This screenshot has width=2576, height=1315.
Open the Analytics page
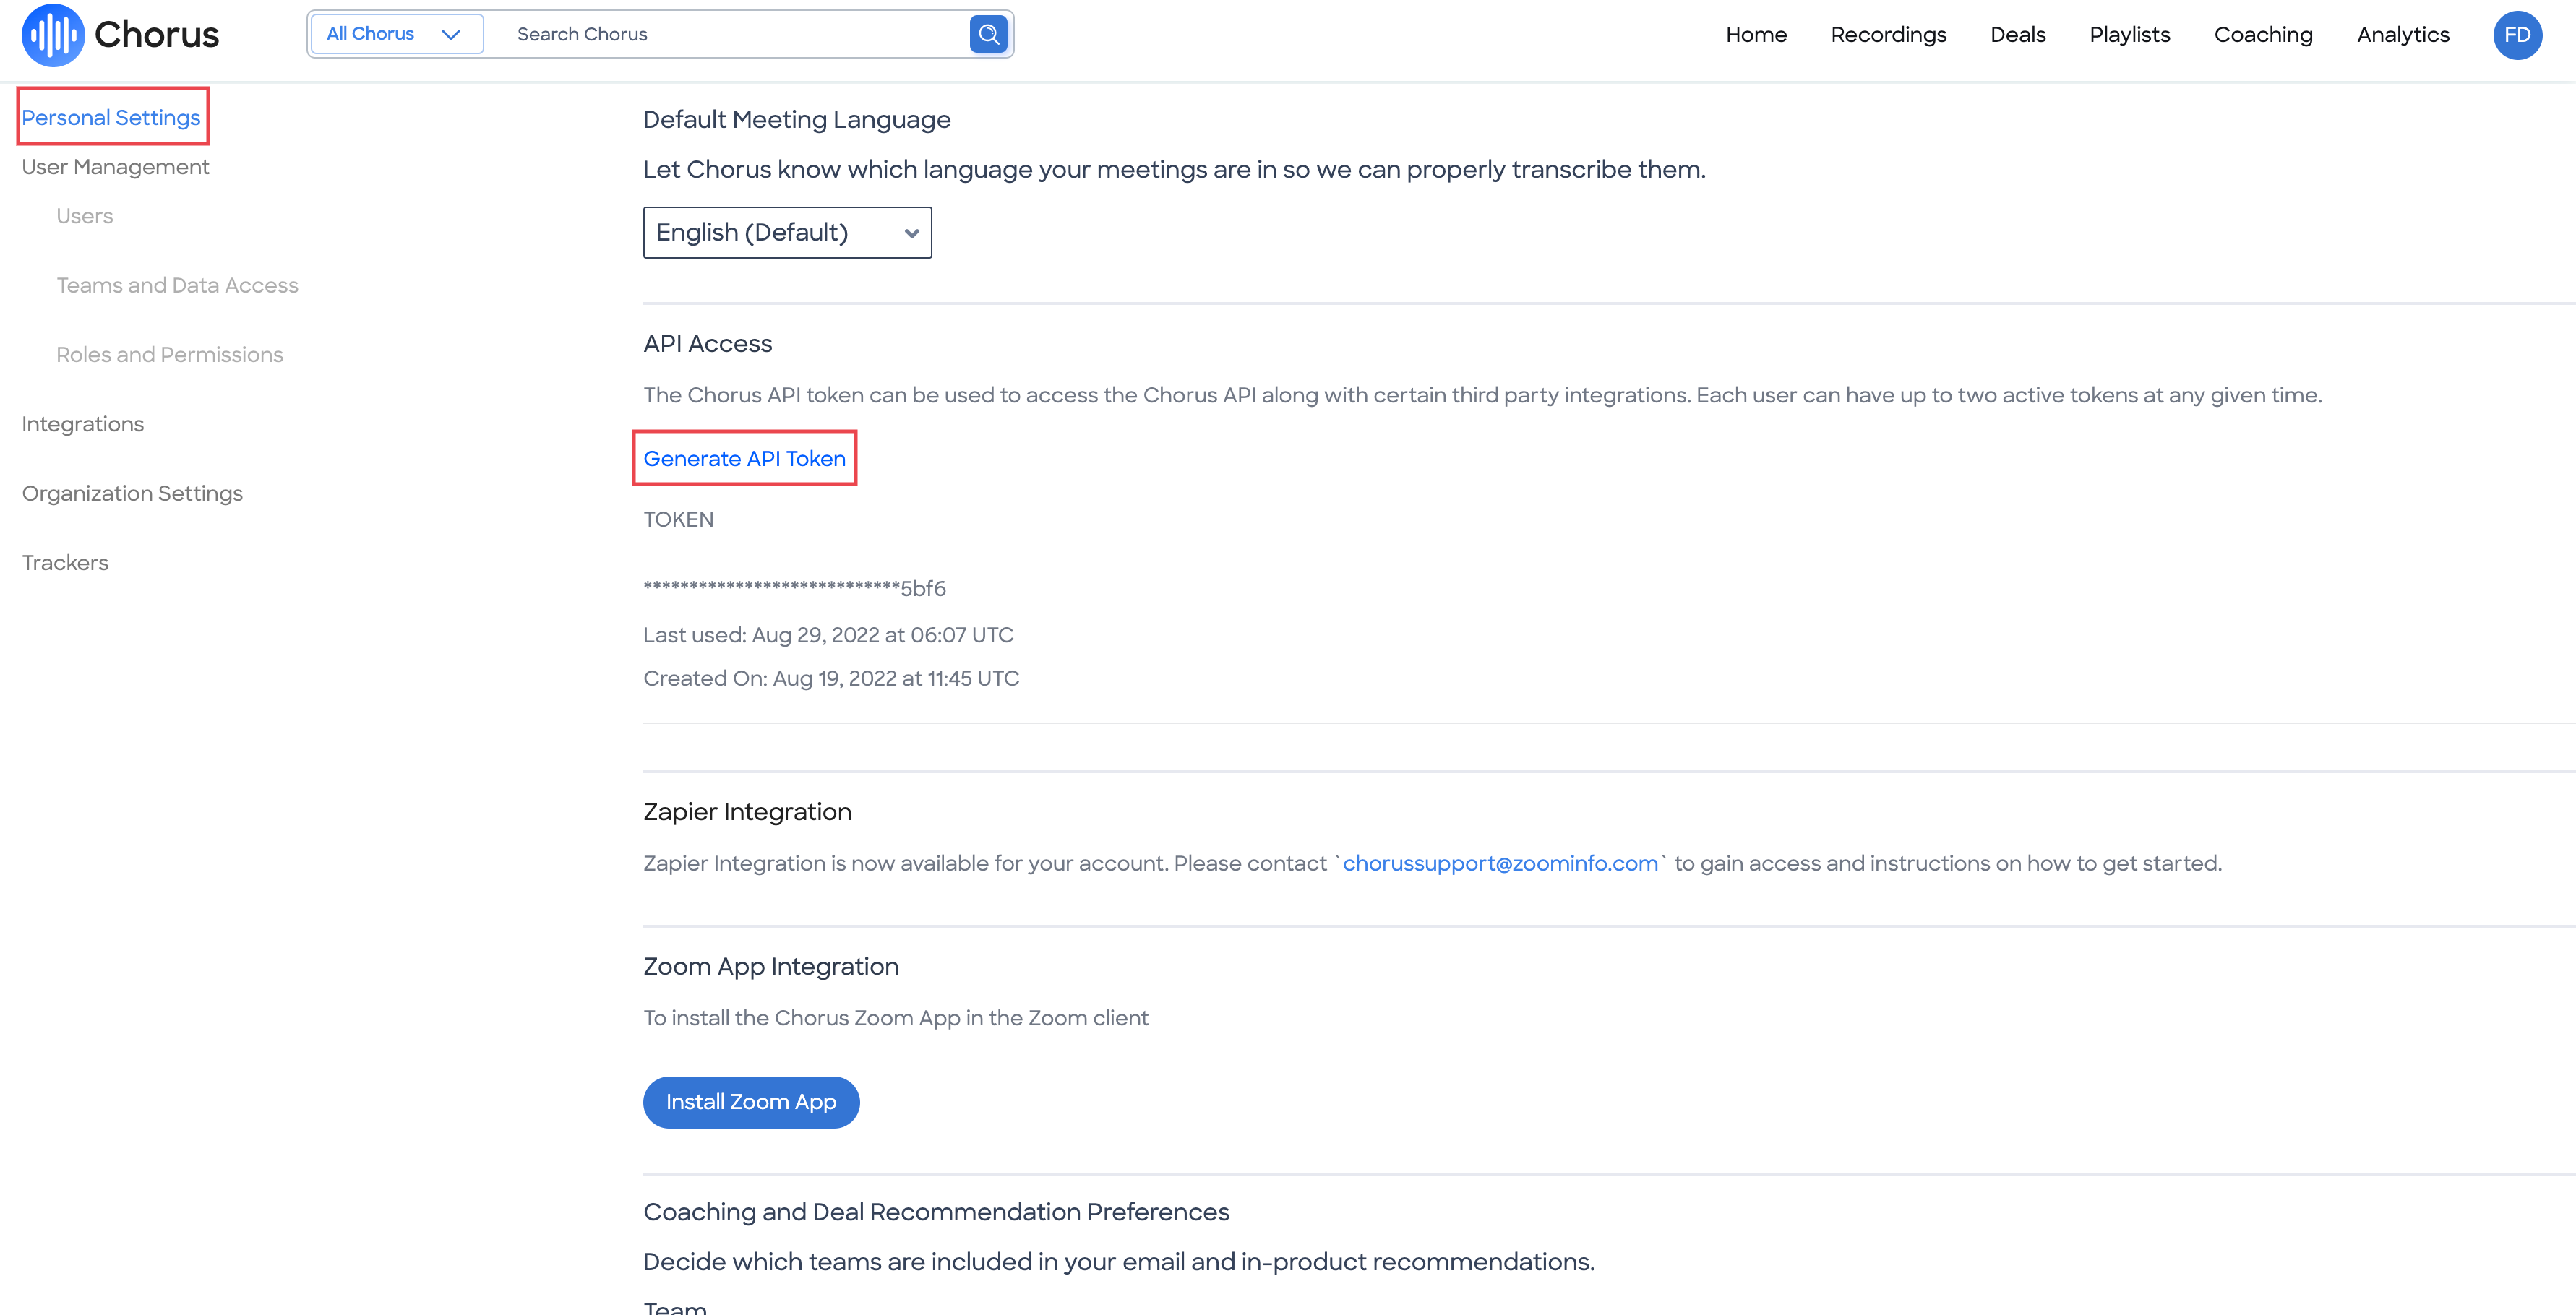point(2402,35)
